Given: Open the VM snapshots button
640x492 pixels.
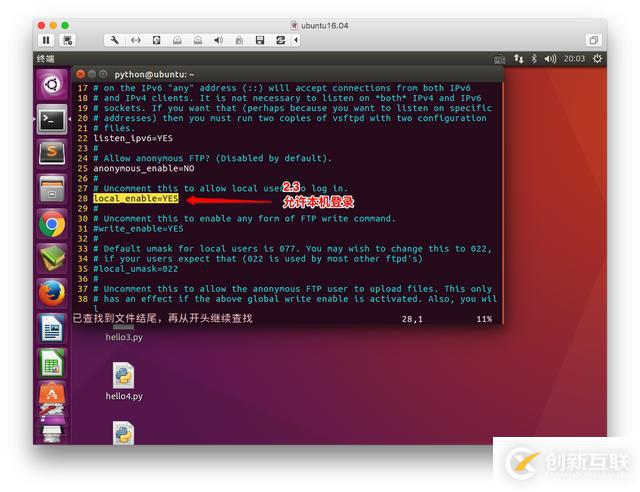Looking at the screenshot, I should pos(67,40).
